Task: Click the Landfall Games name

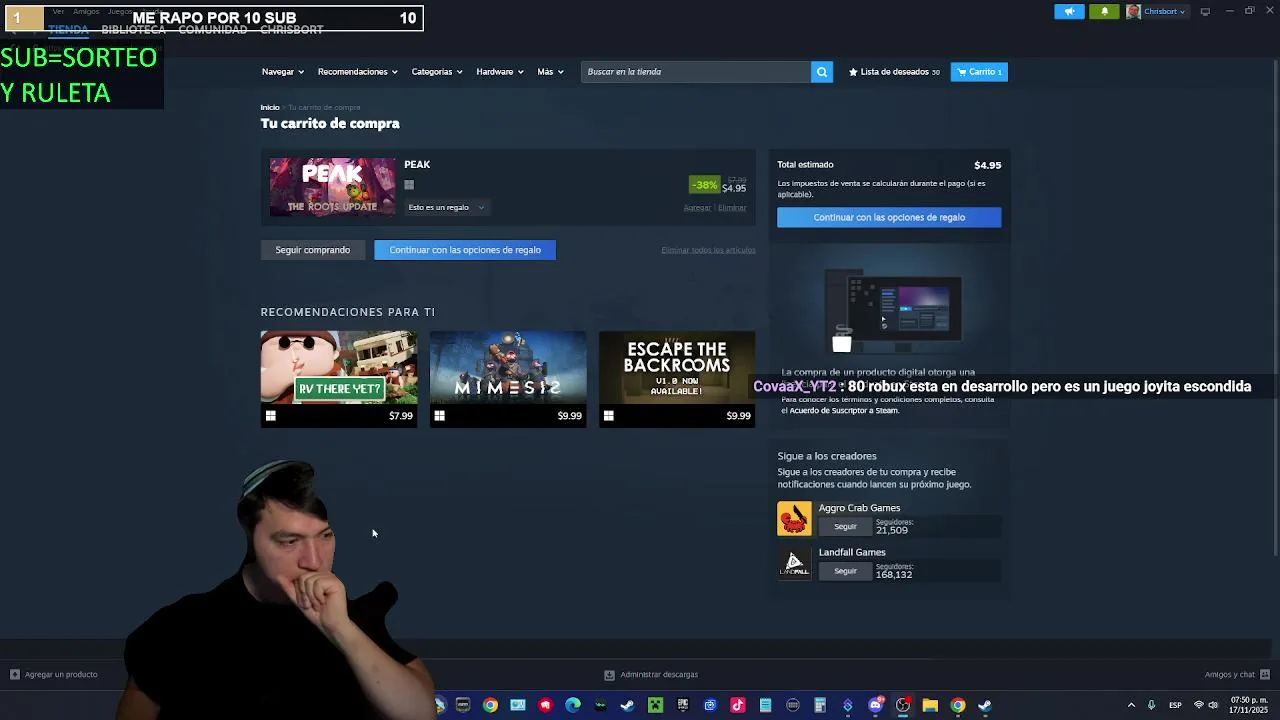Action: (x=852, y=552)
